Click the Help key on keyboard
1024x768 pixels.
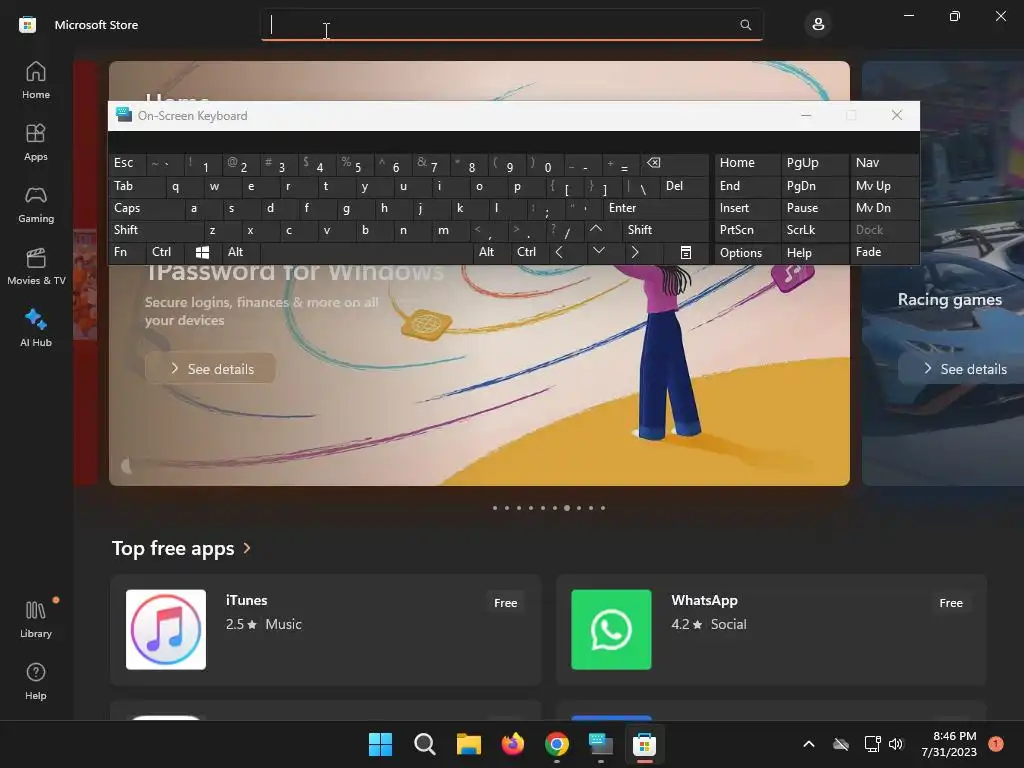coord(814,253)
